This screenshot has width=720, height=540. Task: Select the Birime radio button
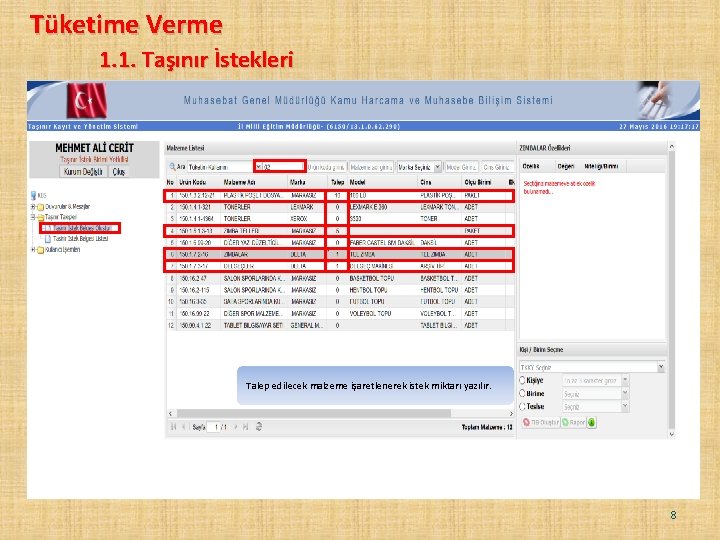522,394
